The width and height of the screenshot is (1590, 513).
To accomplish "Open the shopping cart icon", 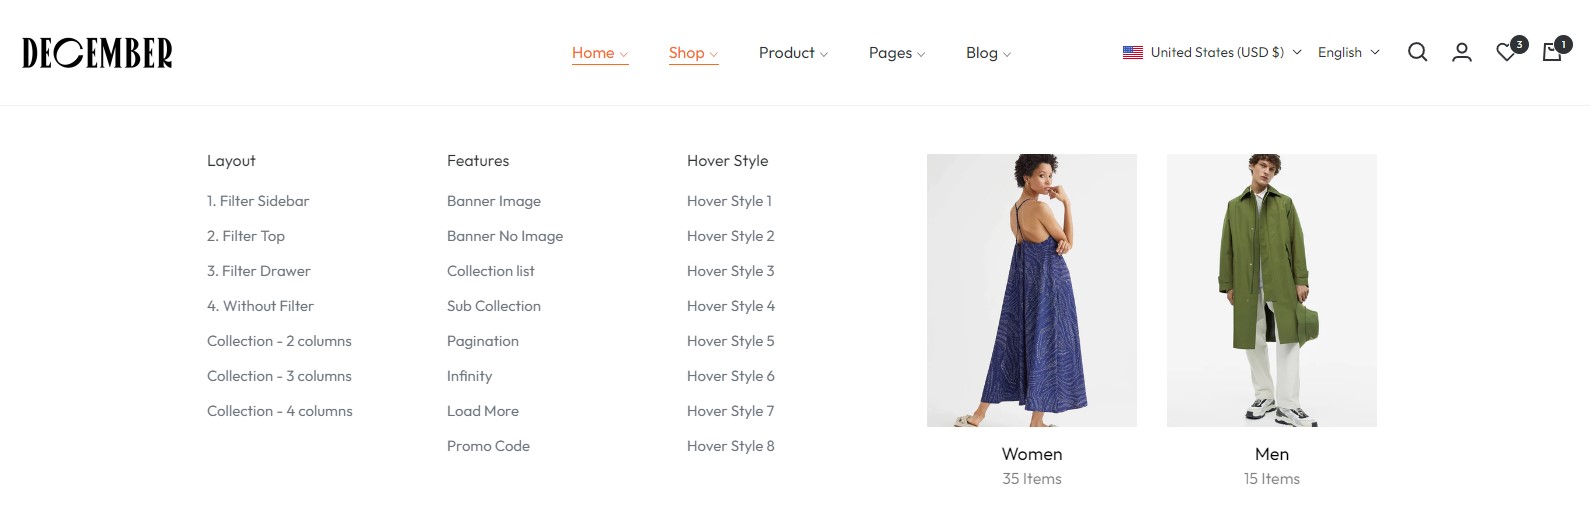I will tap(1552, 52).
